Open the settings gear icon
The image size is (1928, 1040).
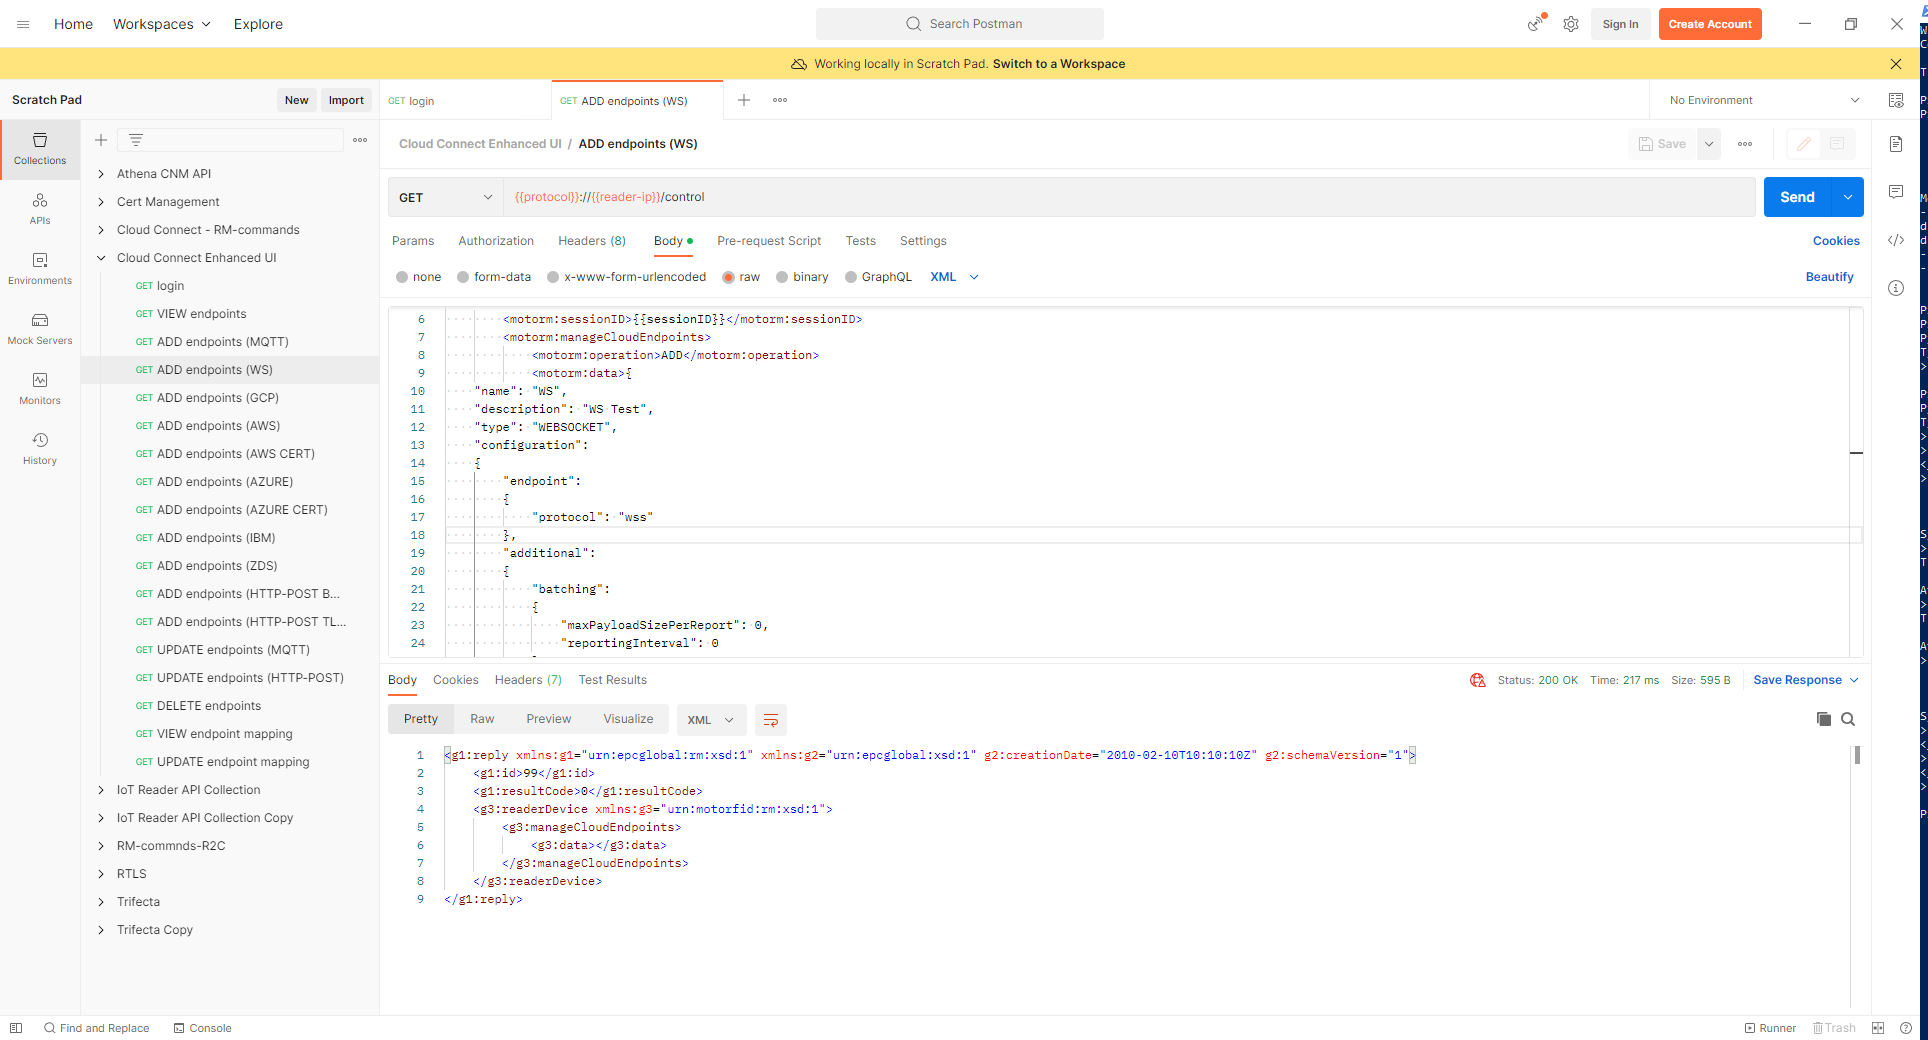tap(1571, 24)
